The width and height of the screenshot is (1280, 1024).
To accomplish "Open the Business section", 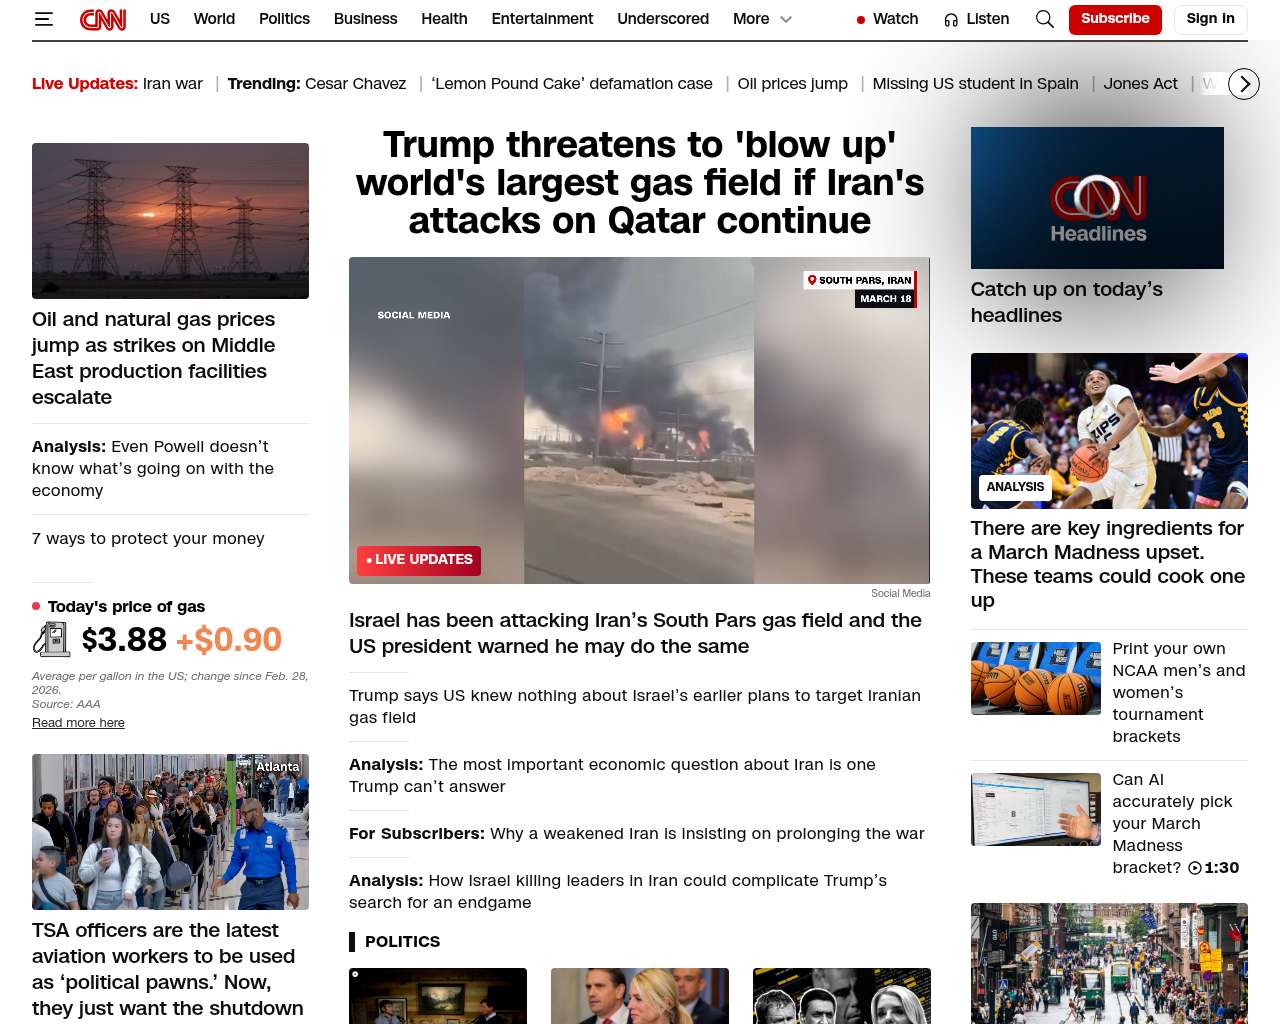I will pos(365,19).
